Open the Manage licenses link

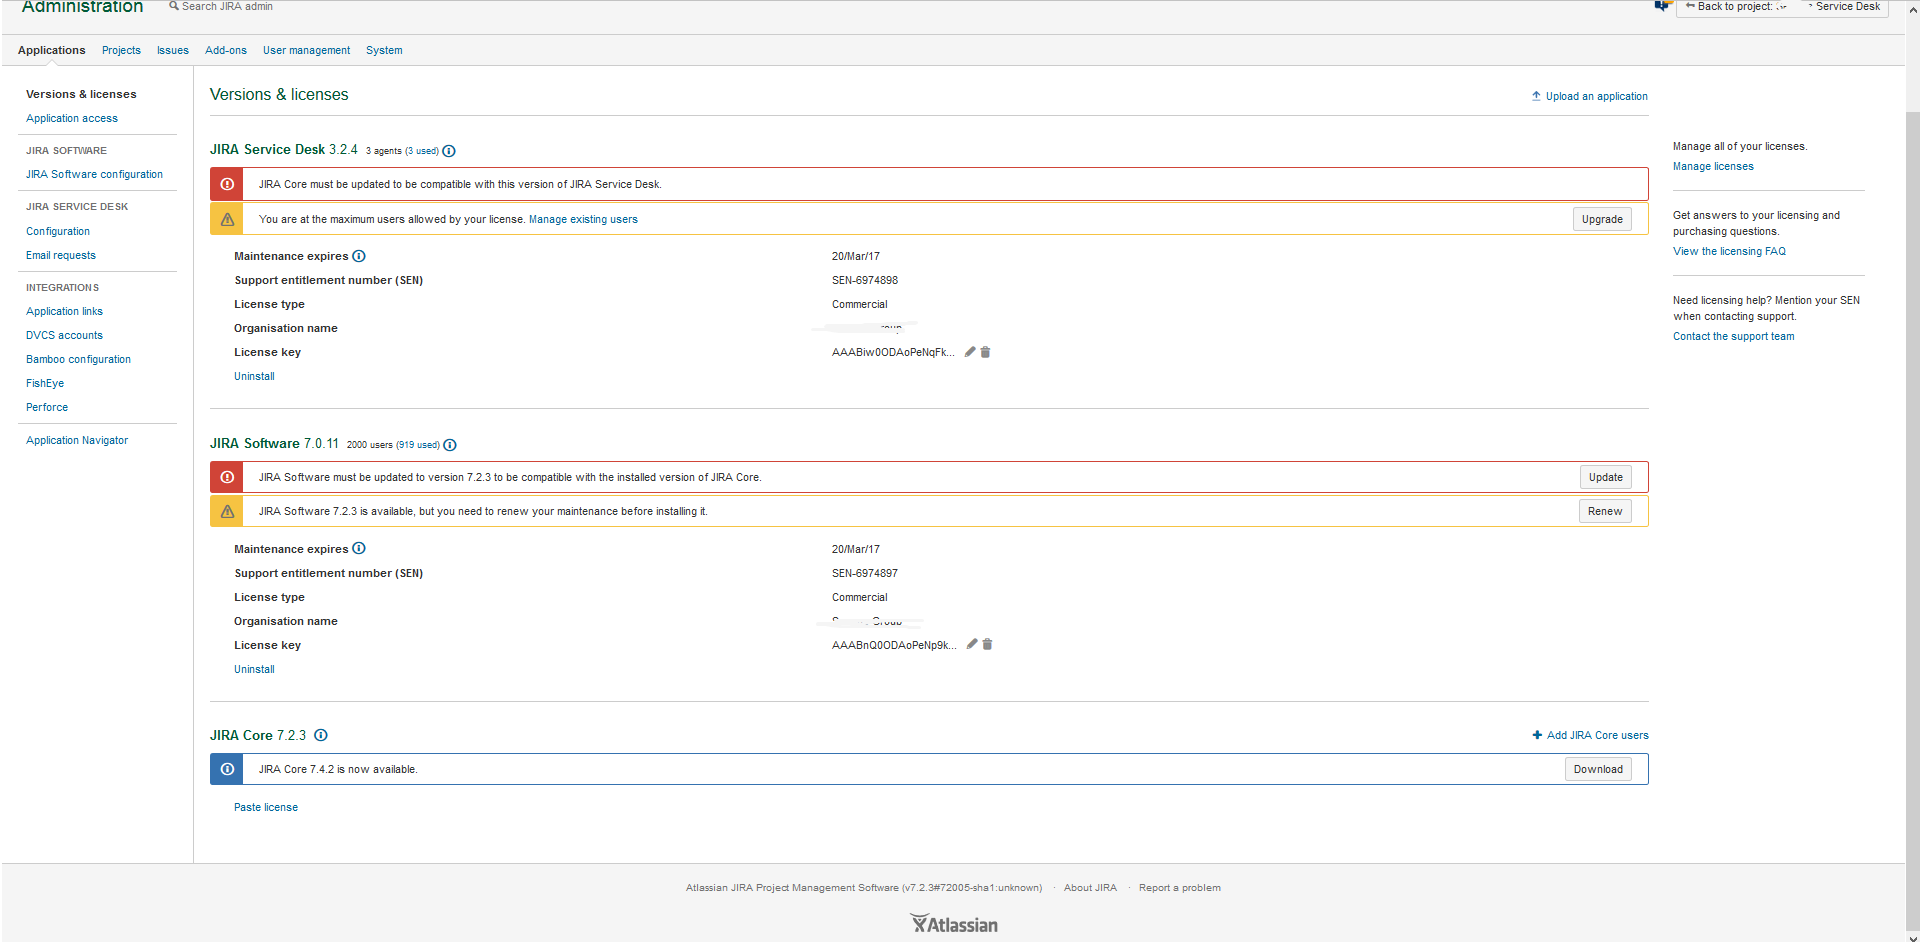1713,166
